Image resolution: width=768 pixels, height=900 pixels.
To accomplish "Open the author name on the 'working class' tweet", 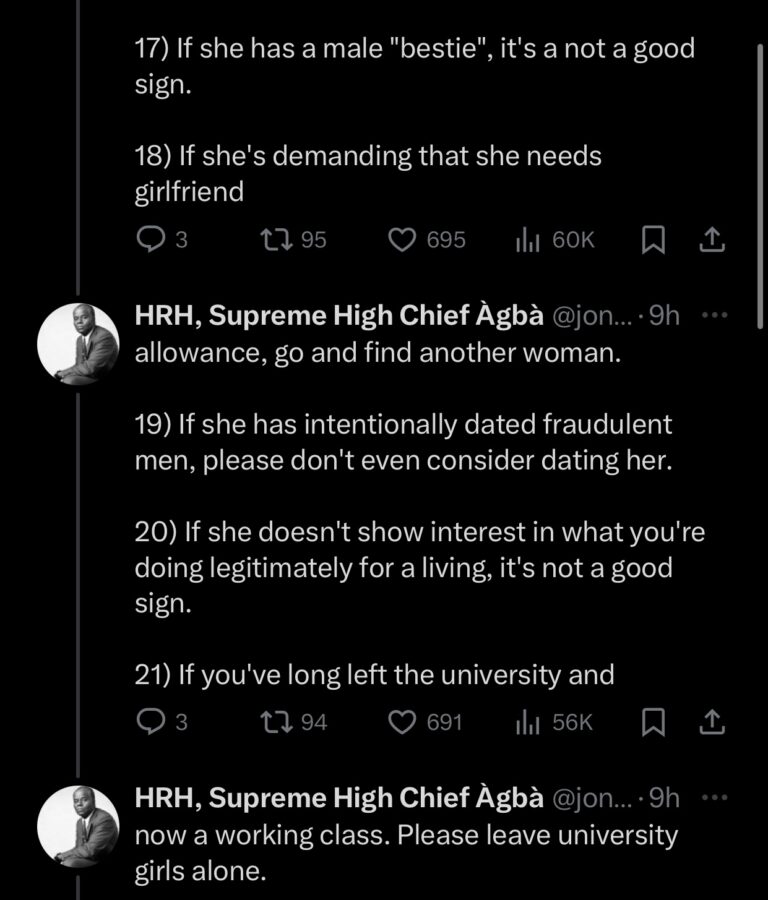I will point(339,798).
